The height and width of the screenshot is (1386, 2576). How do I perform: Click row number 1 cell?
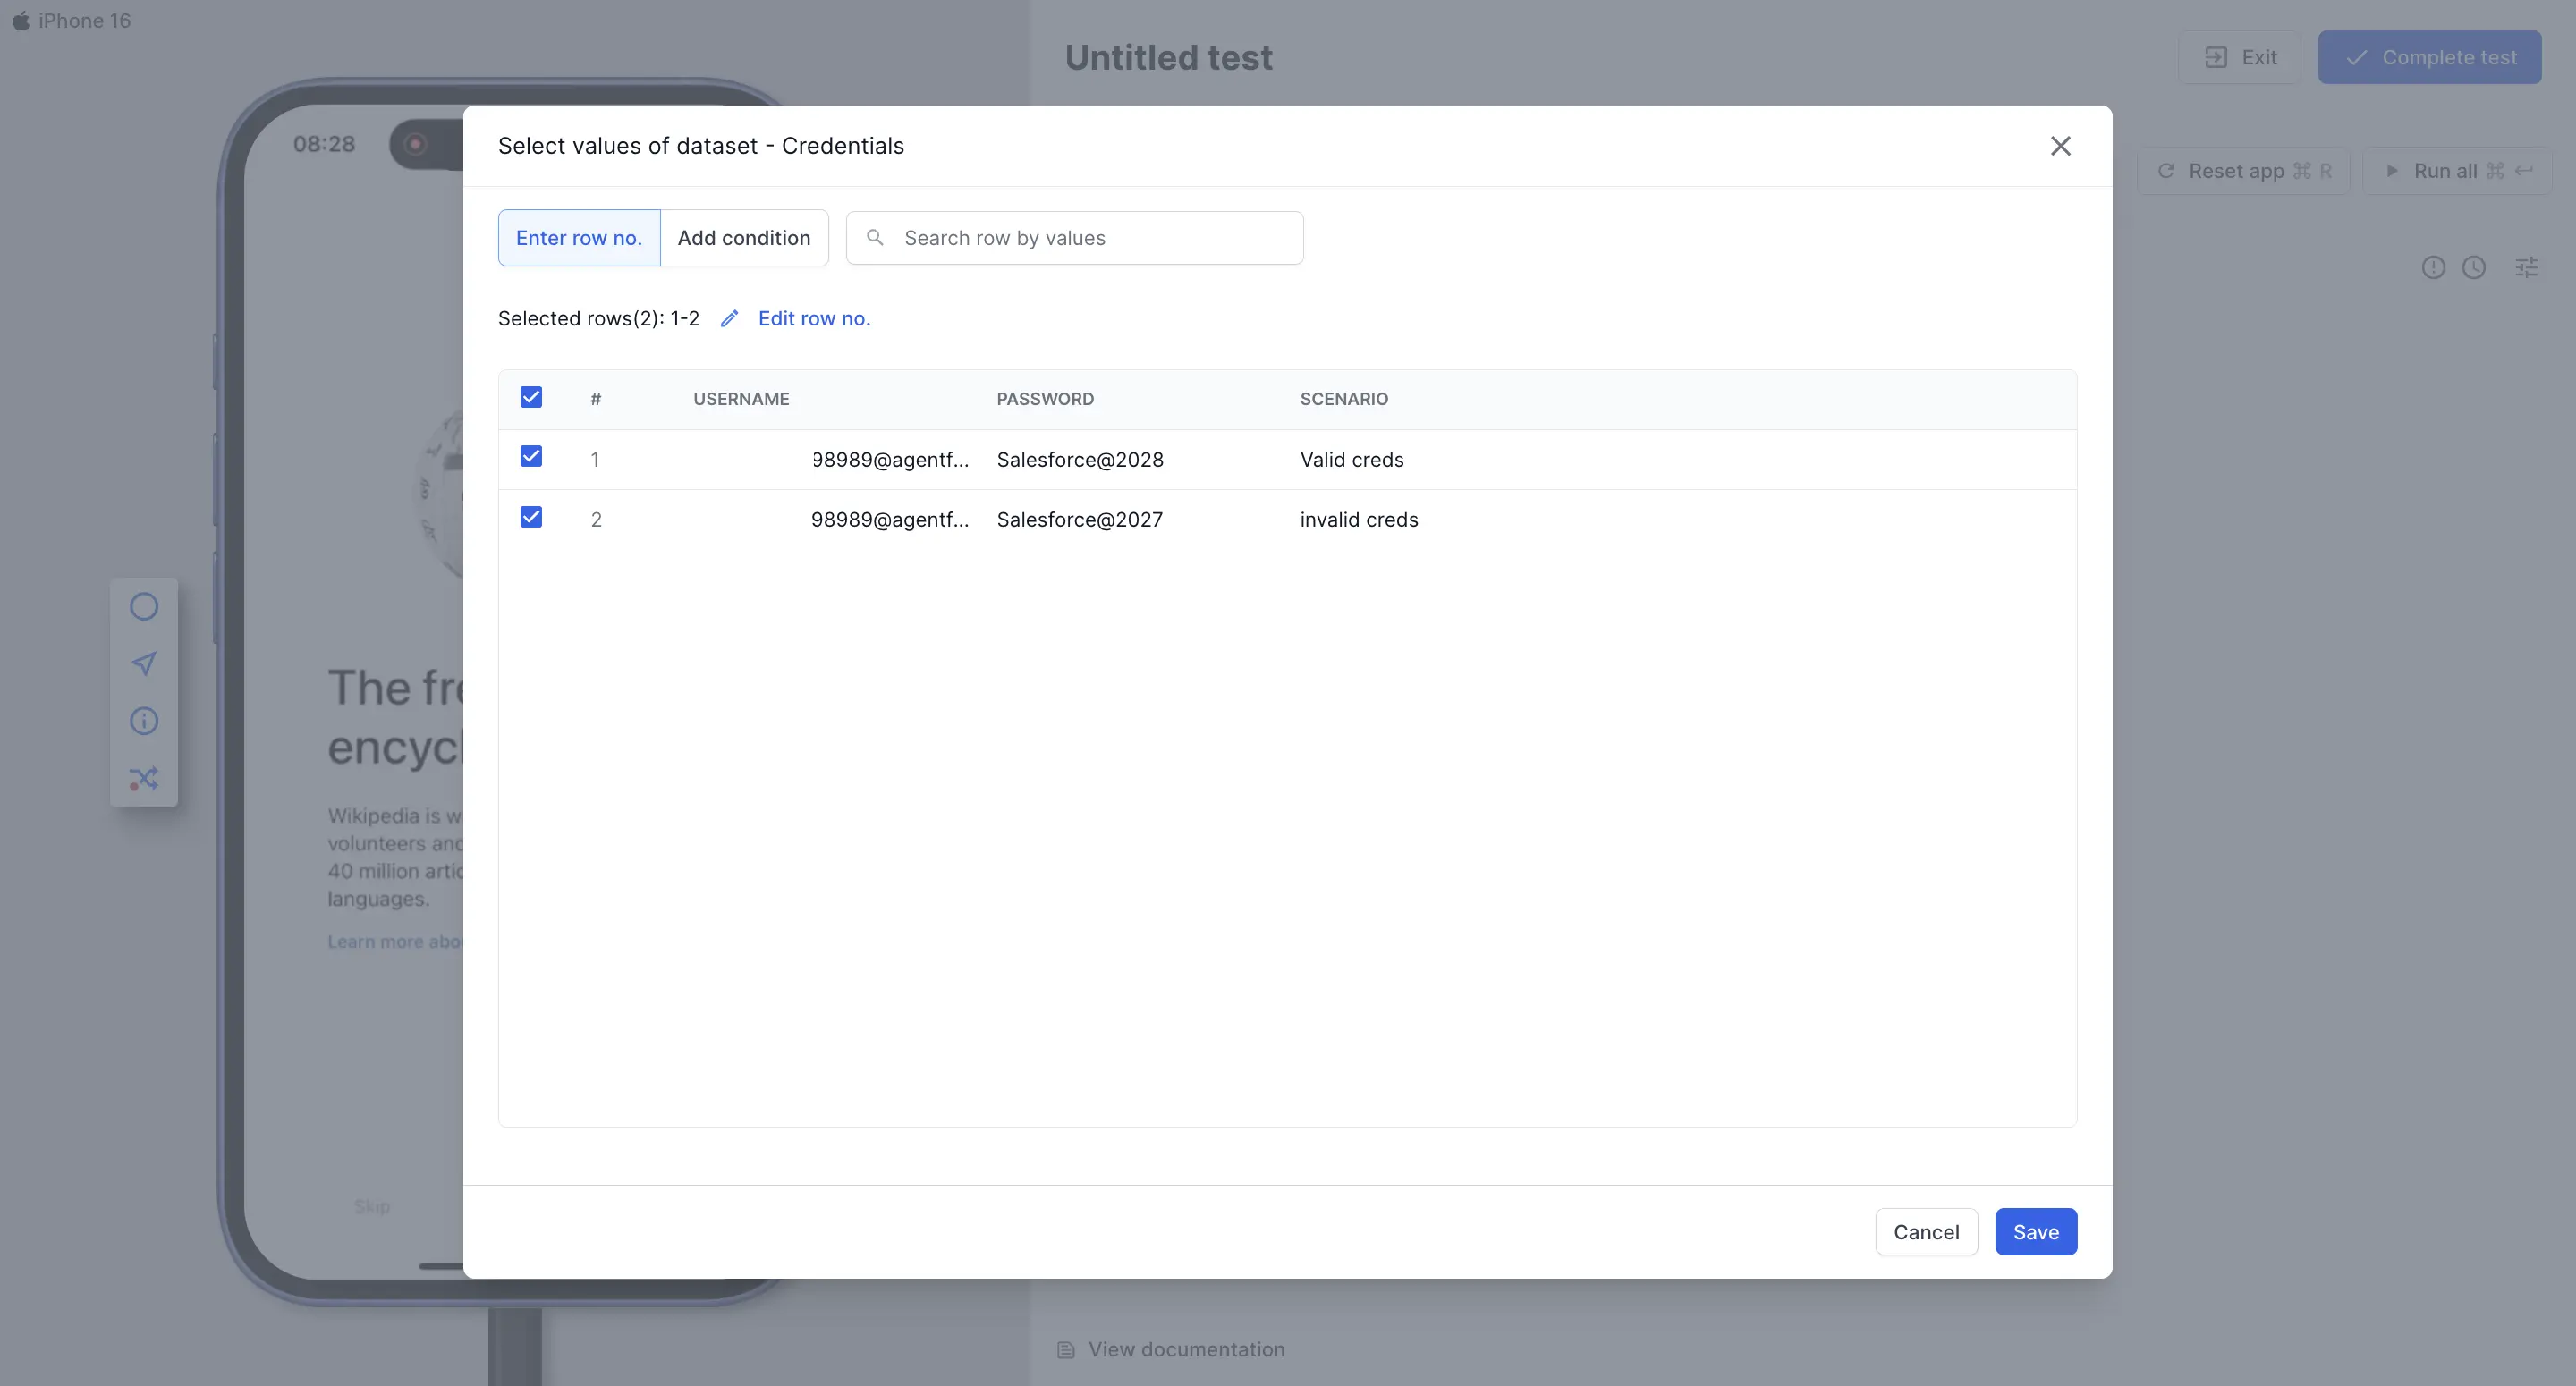click(595, 460)
